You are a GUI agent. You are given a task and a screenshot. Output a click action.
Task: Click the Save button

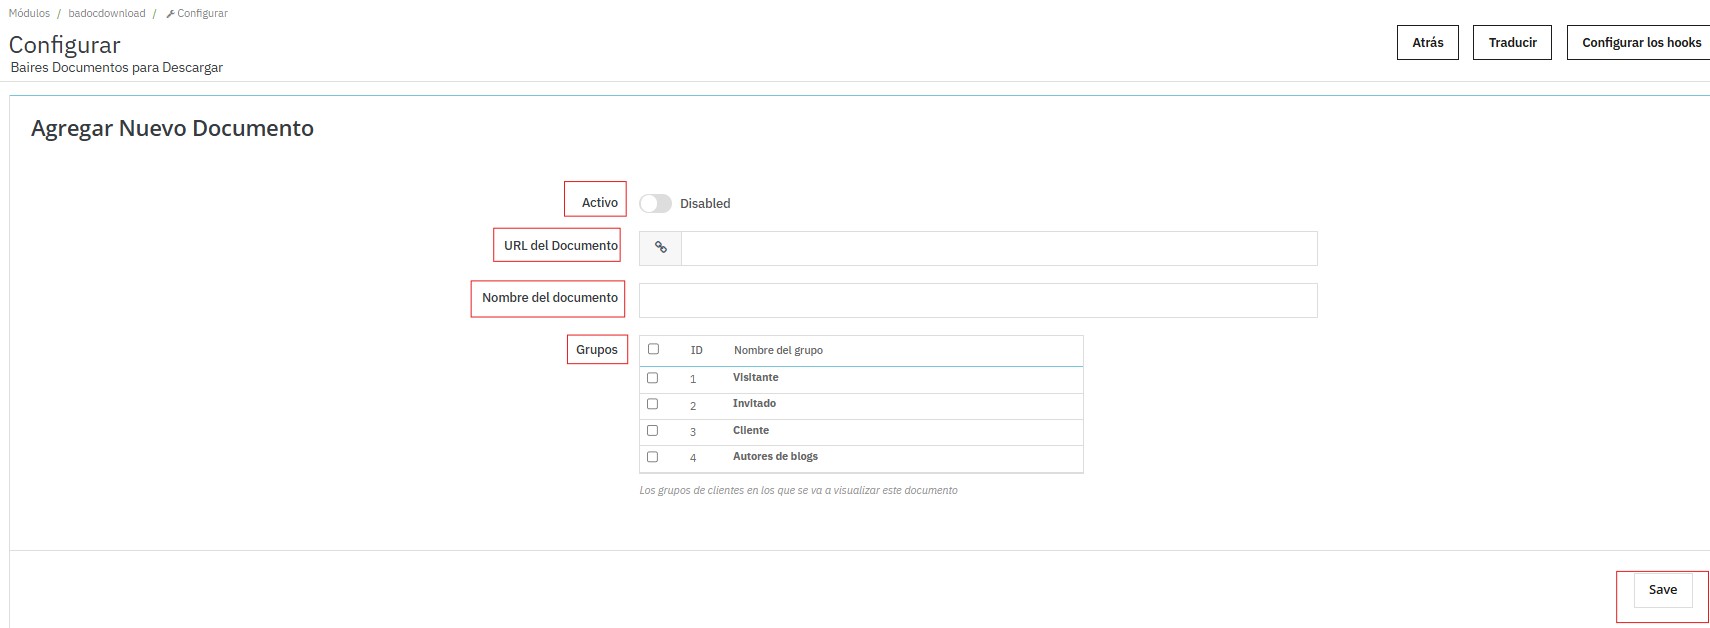pos(1662,590)
